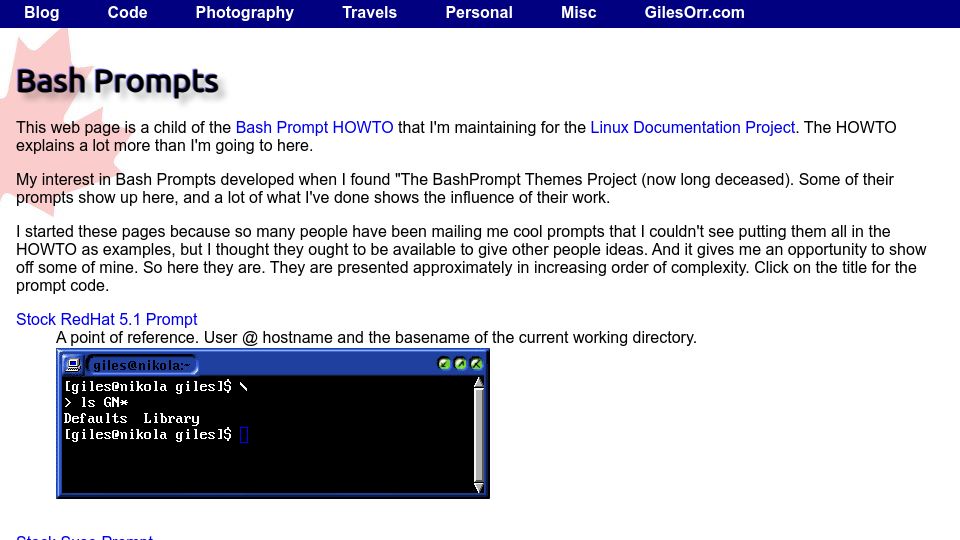
Task: Click the rightmost green window button in screenshot
Action: [x=476, y=364]
